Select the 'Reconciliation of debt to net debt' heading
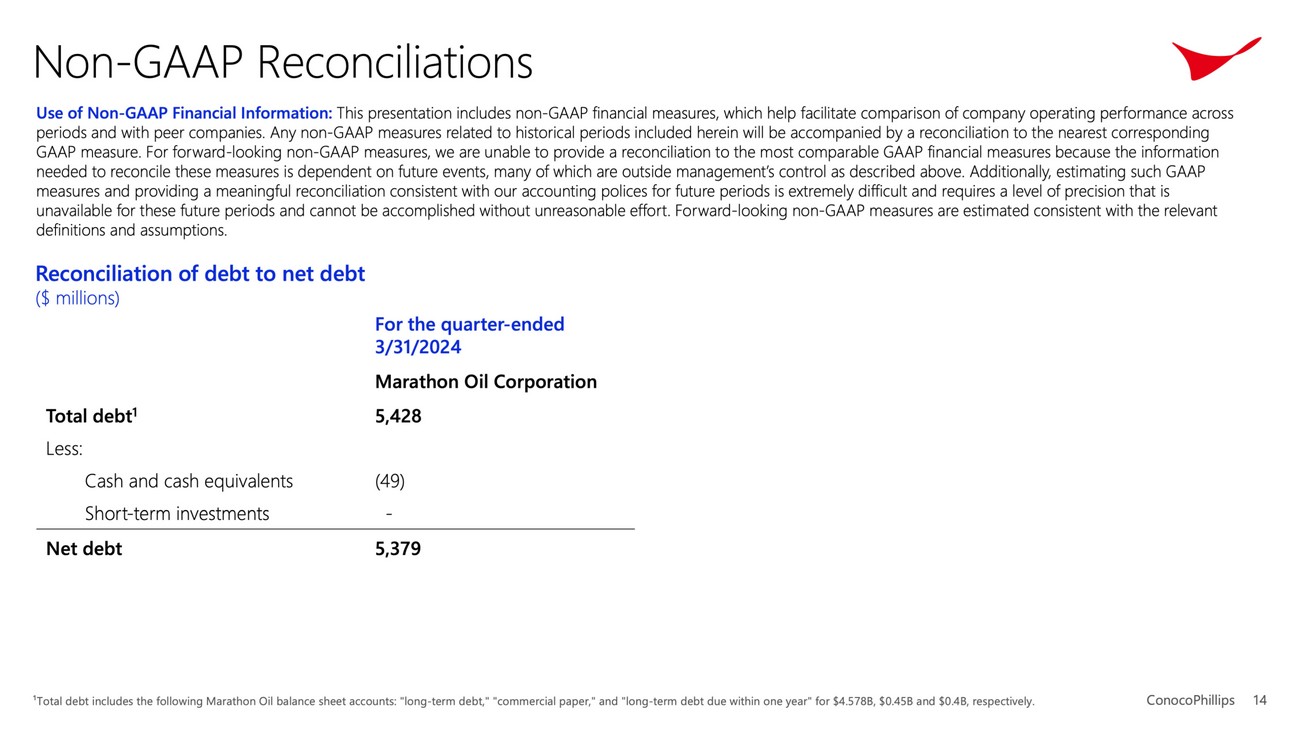1300x731 pixels. (x=200, y=274)
